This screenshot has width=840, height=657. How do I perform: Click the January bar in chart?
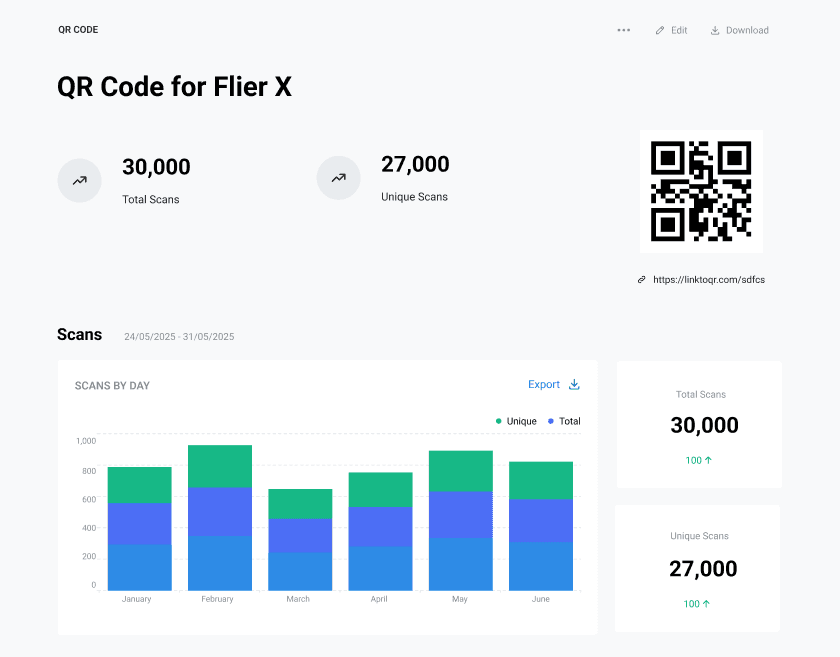[x=140, y=529]
